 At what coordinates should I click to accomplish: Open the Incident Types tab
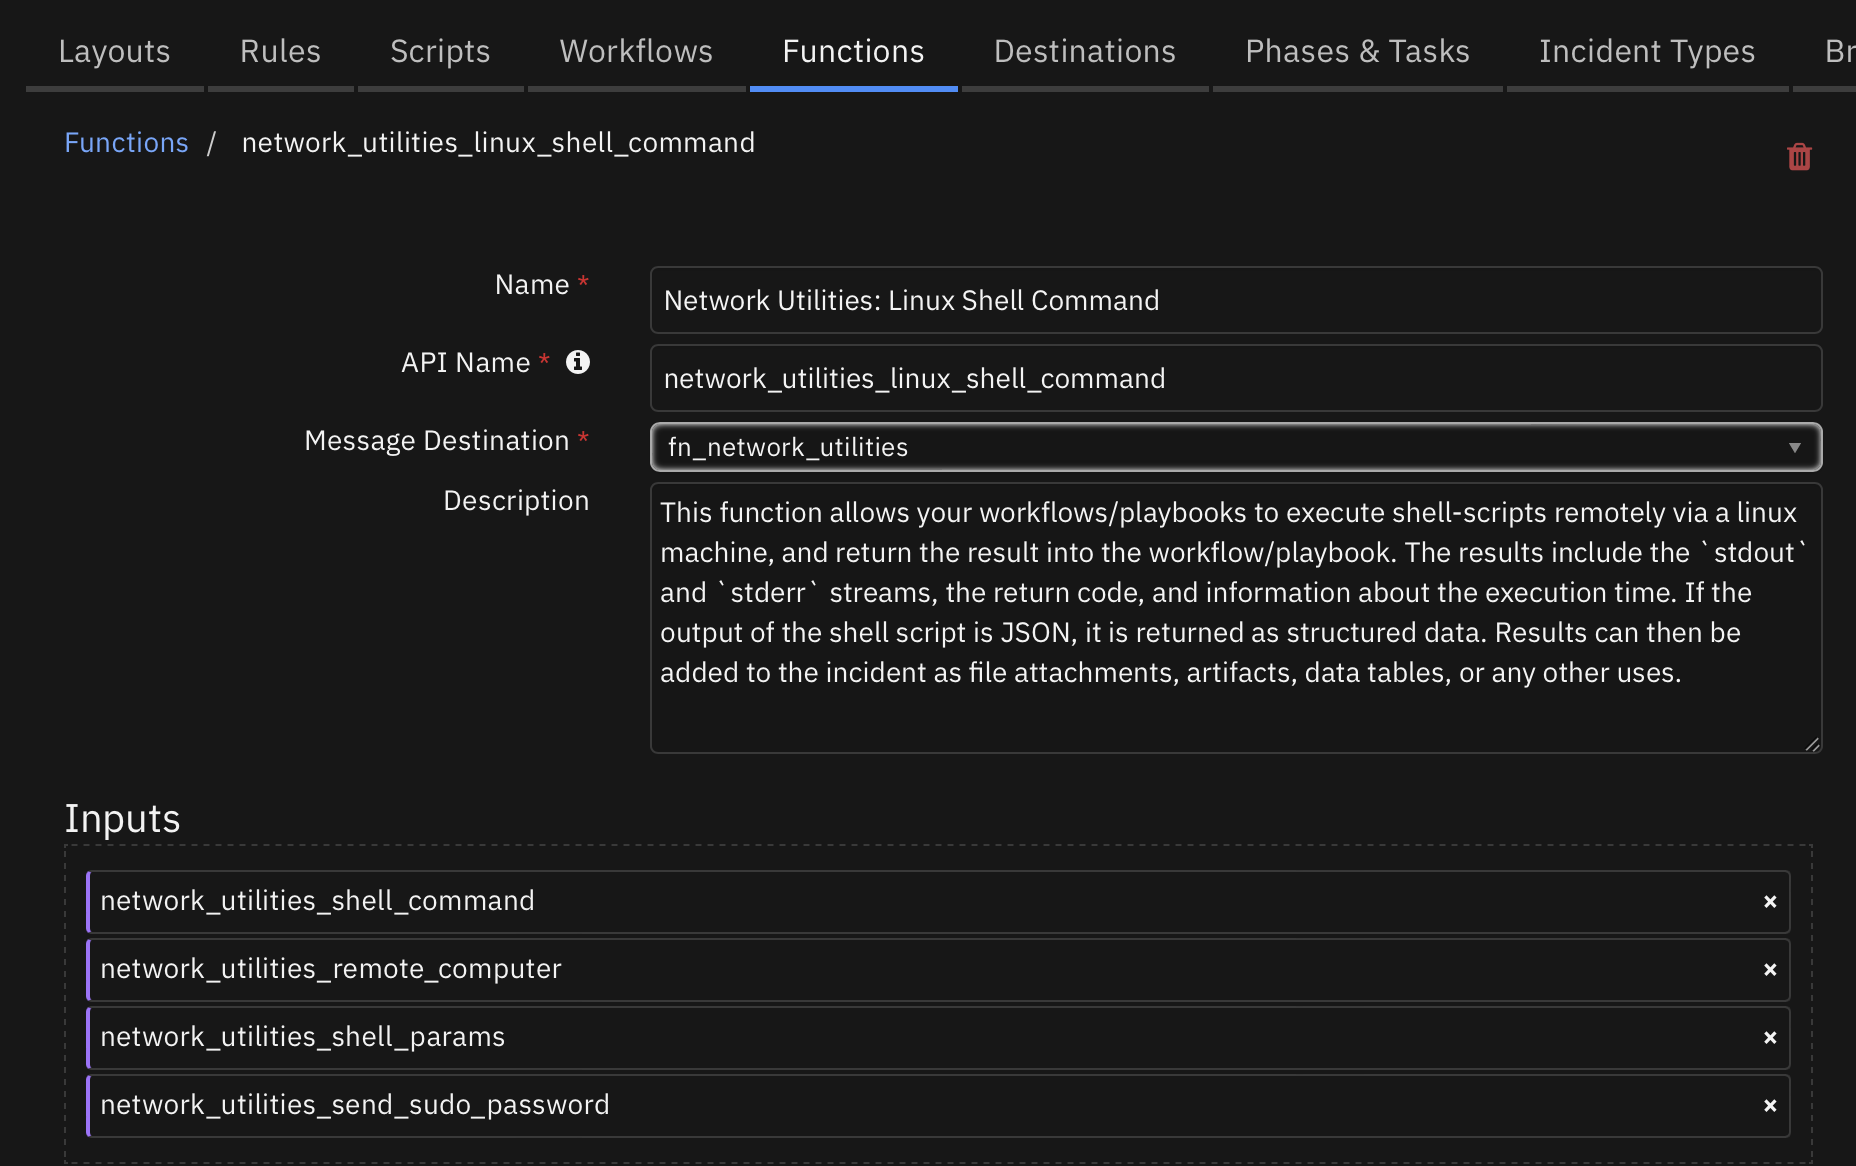(x=1647, y=51)
